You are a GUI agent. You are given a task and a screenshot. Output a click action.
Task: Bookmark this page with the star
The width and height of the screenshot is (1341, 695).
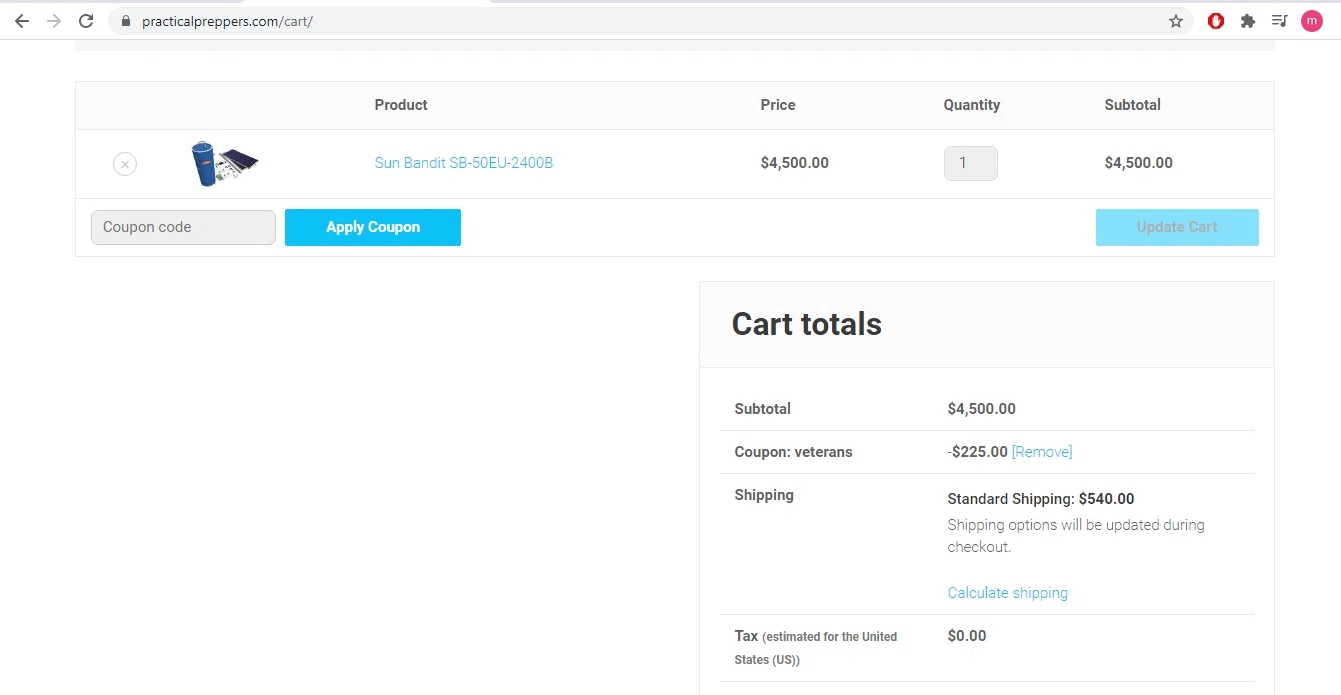pyautogui.click(x=1176, y=21)
